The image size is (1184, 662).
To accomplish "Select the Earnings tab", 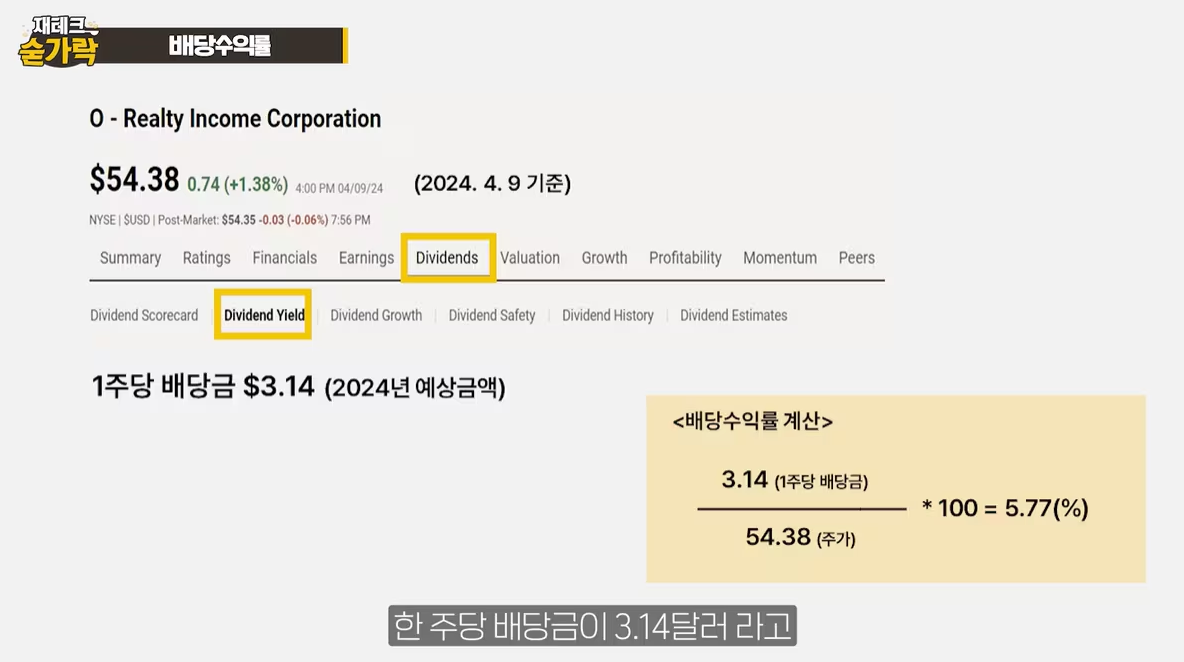I will click(366, 258).
